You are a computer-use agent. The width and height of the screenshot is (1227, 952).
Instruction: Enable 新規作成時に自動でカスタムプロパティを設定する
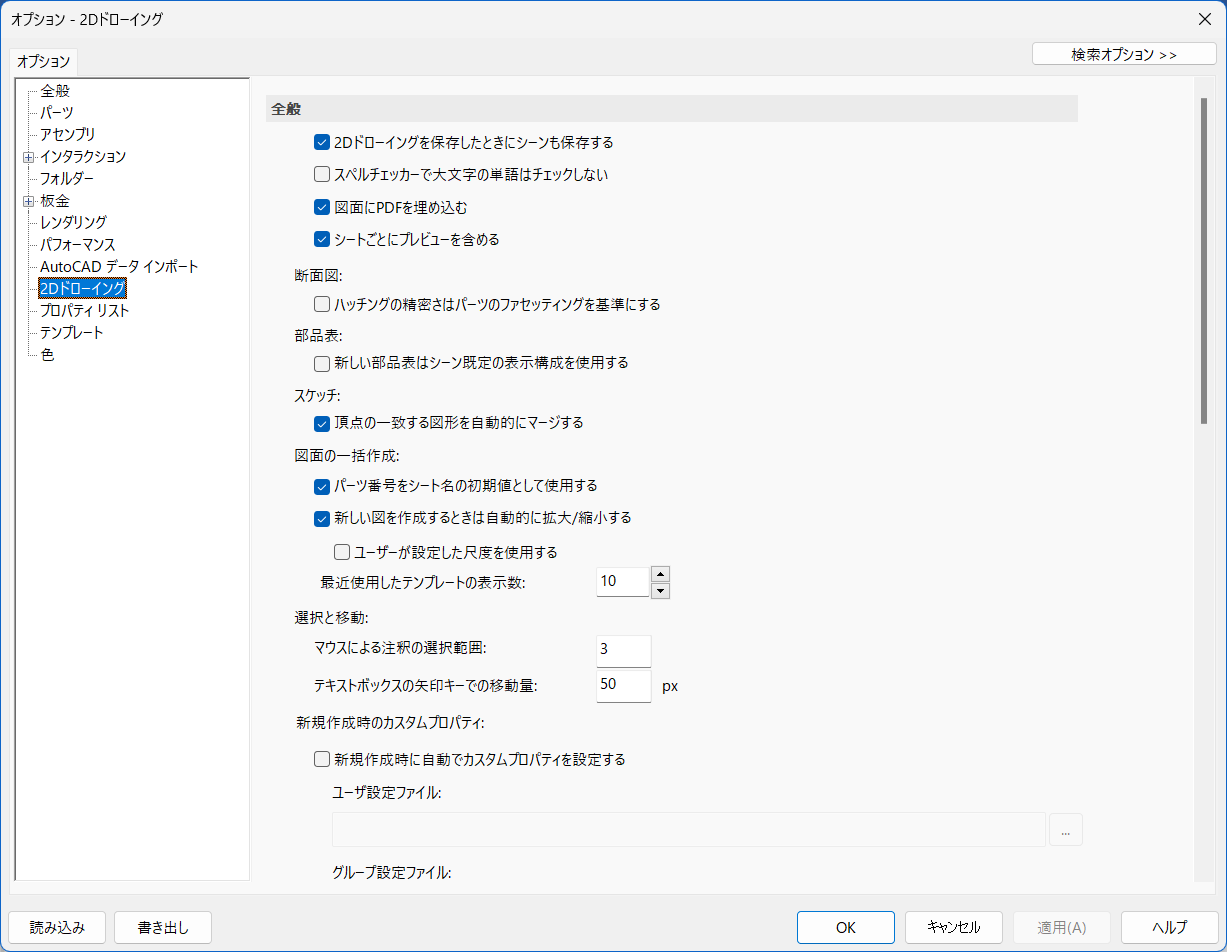coord(321,759)
